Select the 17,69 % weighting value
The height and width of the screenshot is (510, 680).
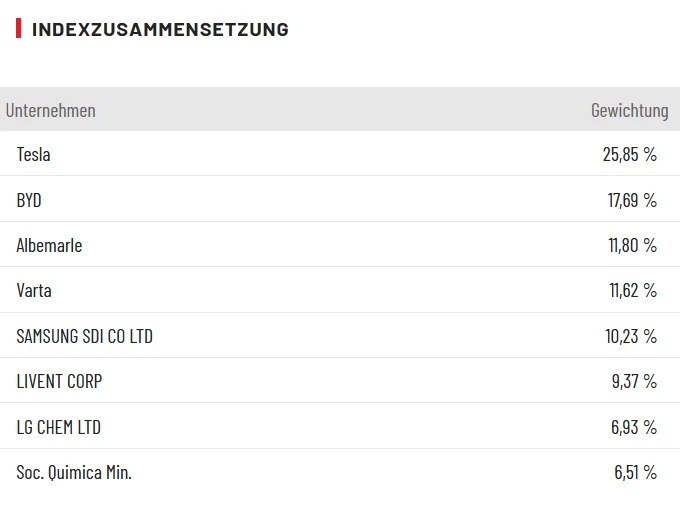[x=632, y=200]
